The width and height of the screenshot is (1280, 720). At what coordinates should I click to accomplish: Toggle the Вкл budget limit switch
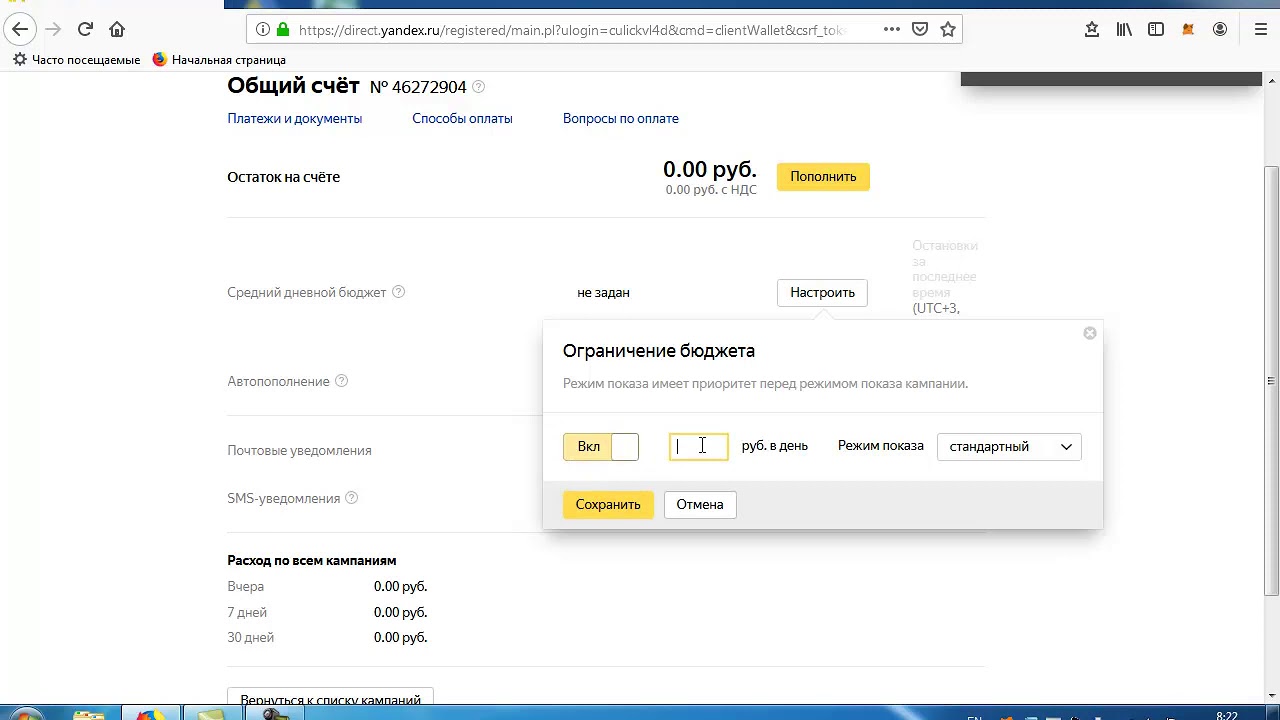[601, 447]
